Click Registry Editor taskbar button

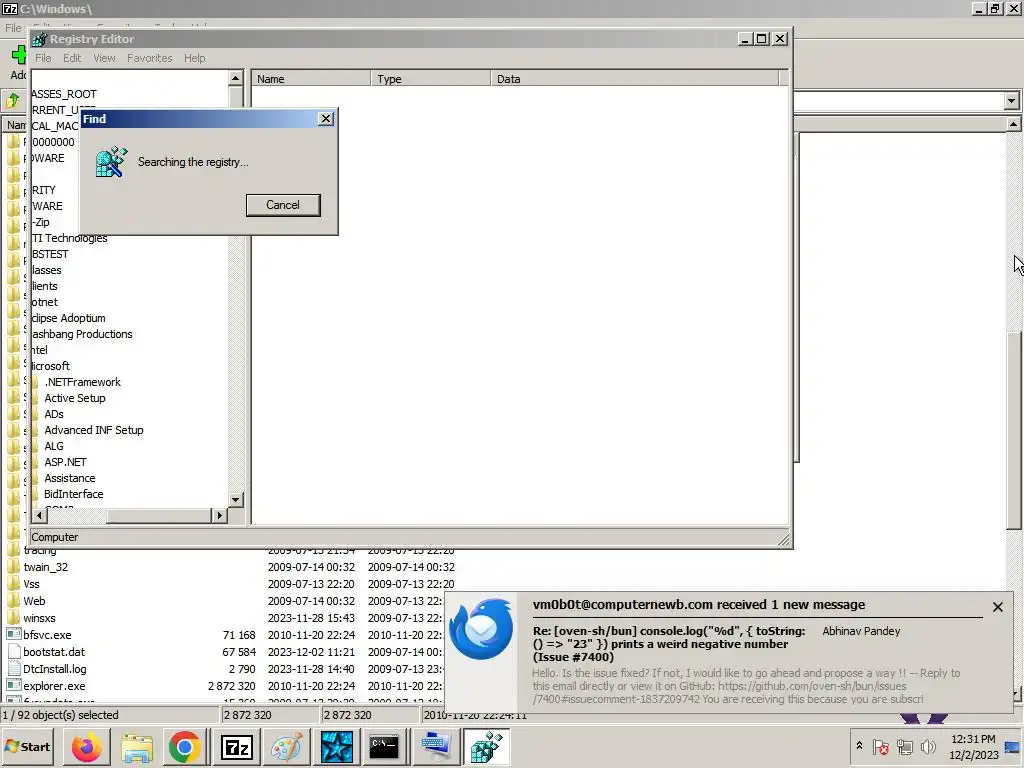point(487,747)
